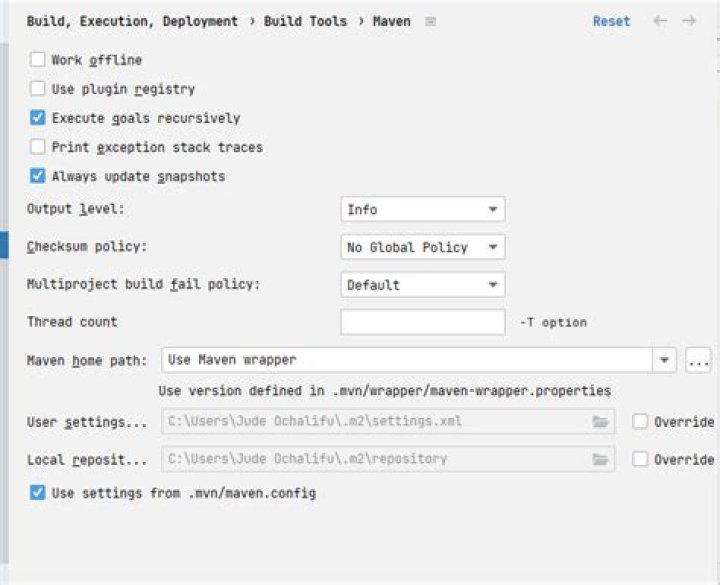Click the Reset link

point(611,21)
